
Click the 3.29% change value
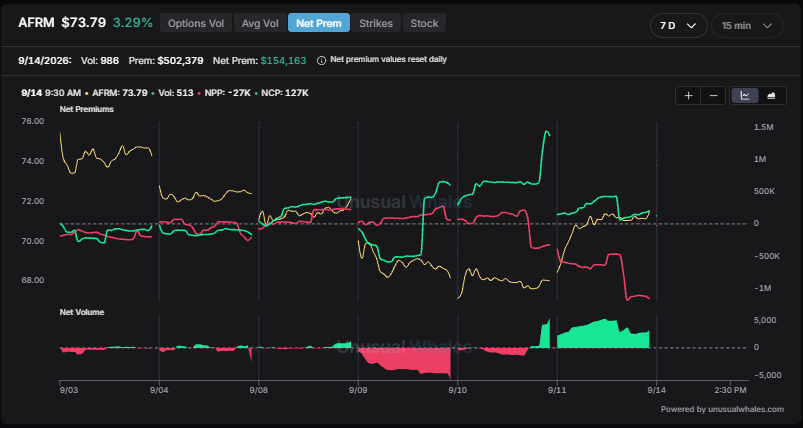click(x=133, y=23)
